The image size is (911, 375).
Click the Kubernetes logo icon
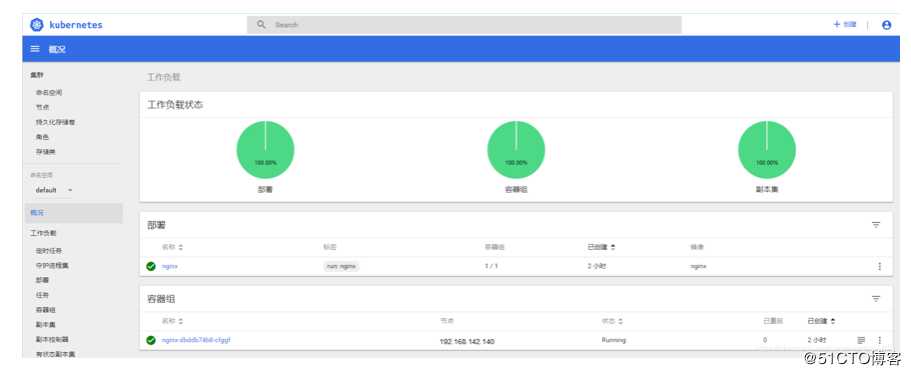(37, 25)
